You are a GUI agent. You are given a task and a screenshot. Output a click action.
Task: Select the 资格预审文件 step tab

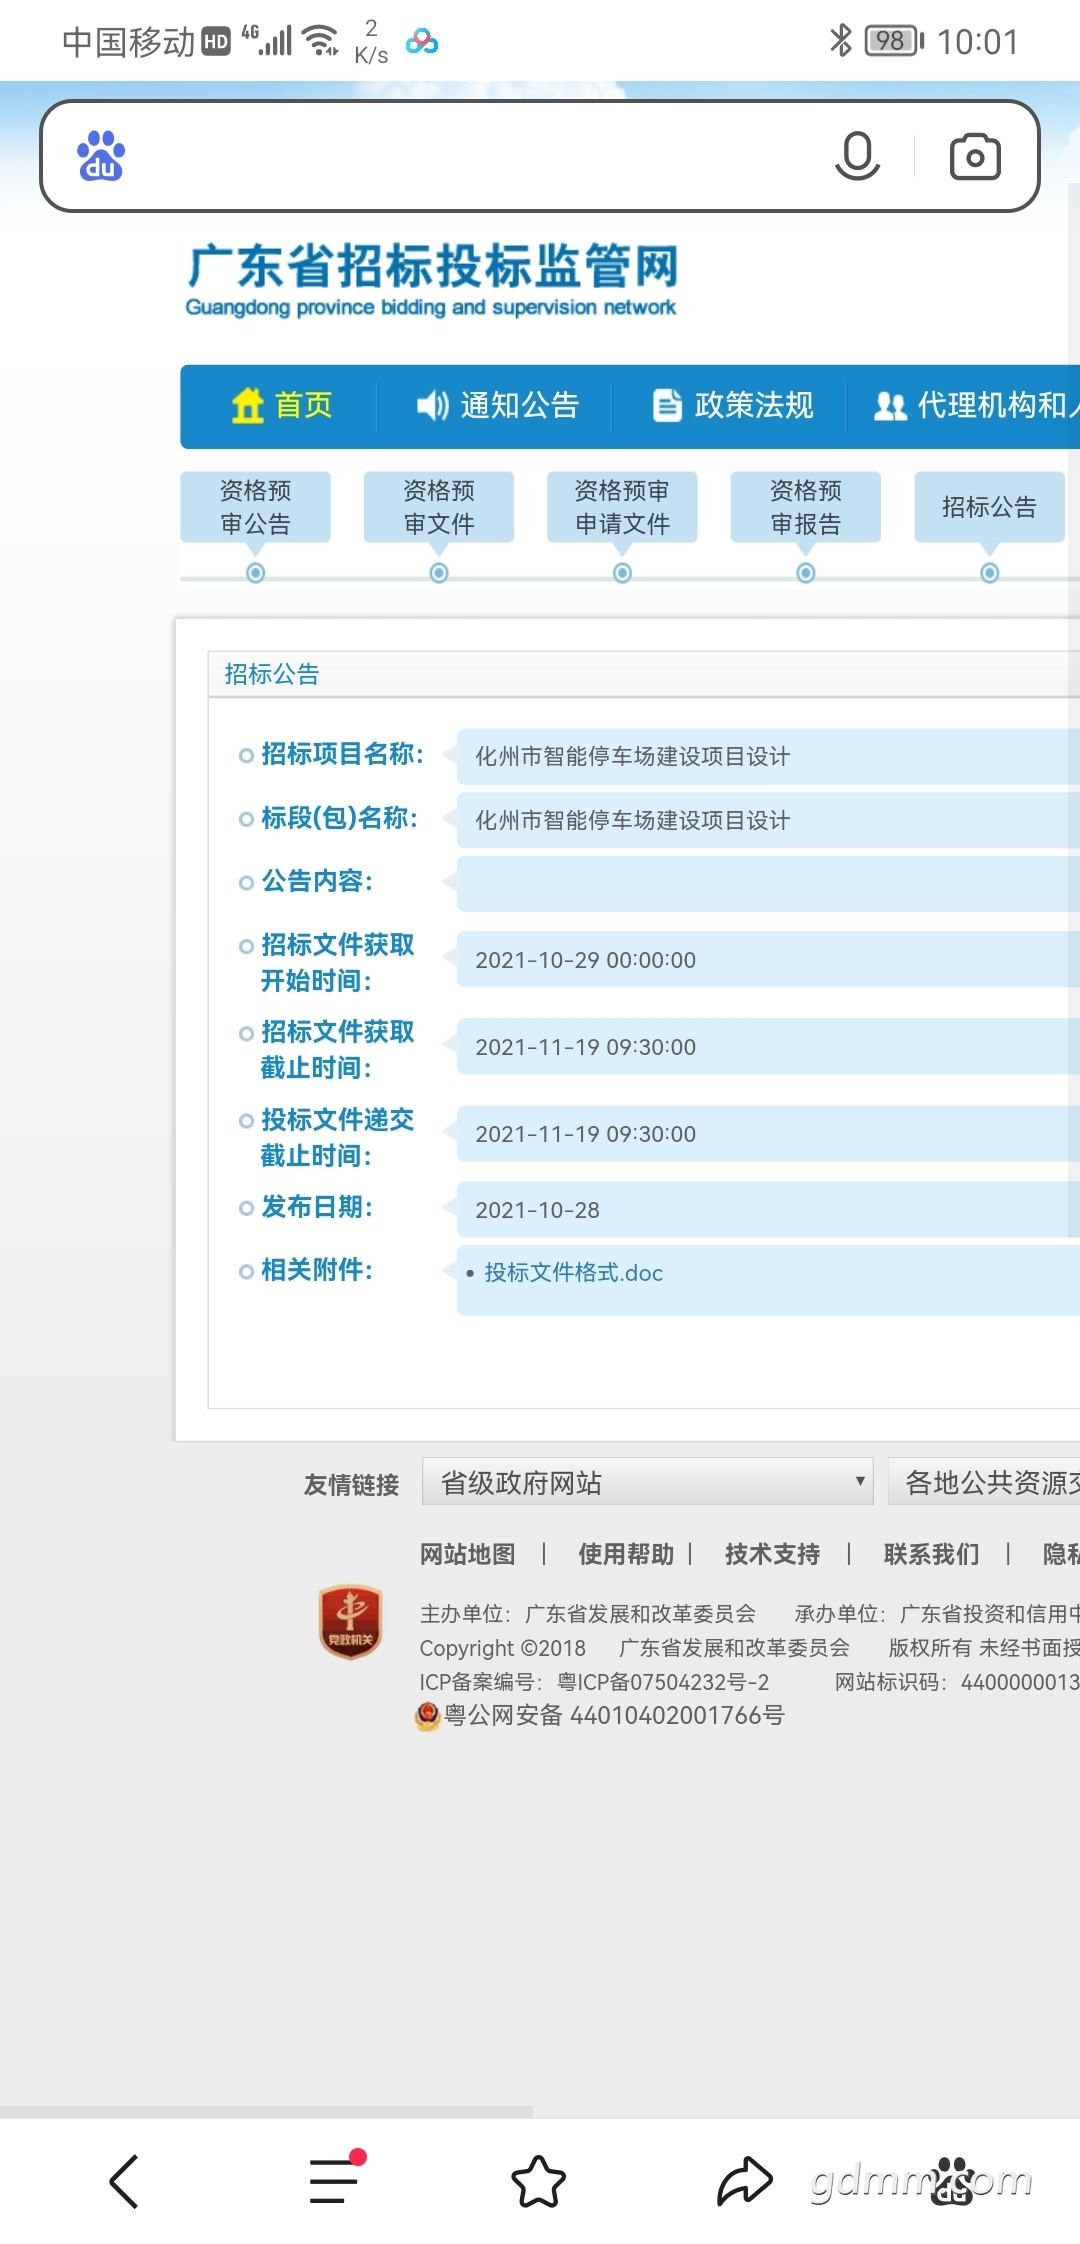click(439, 507)
